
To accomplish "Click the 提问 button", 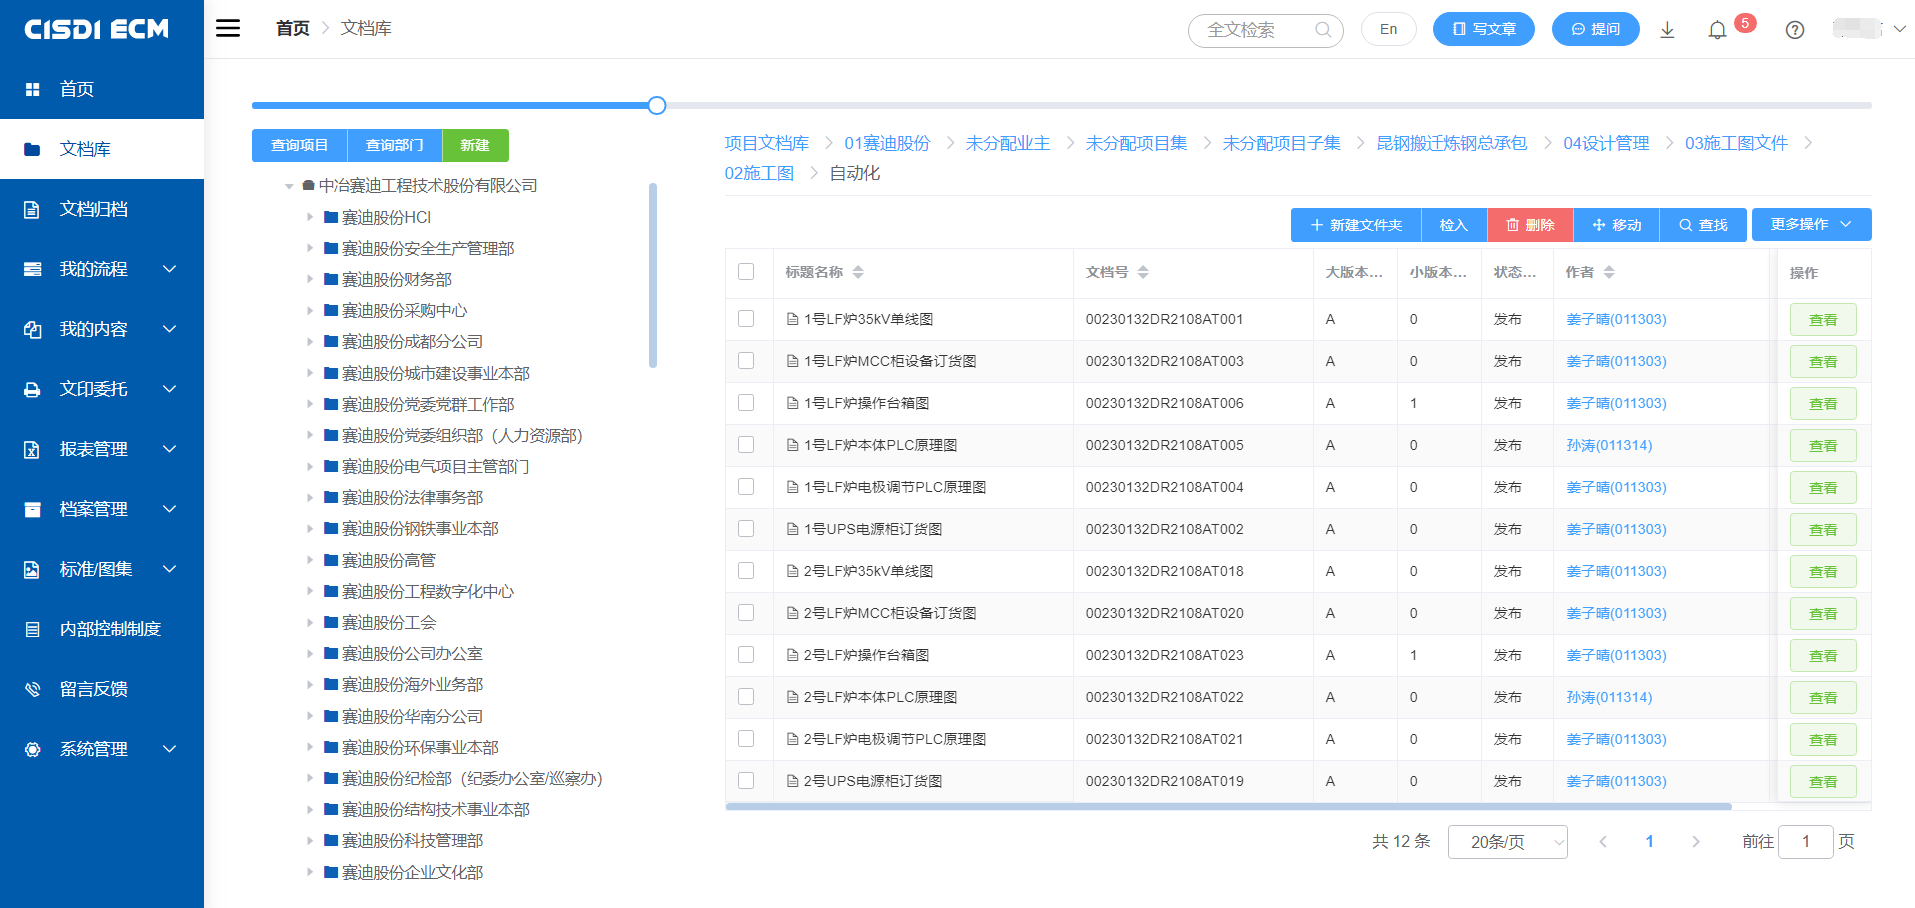I will coord(1596,29).
